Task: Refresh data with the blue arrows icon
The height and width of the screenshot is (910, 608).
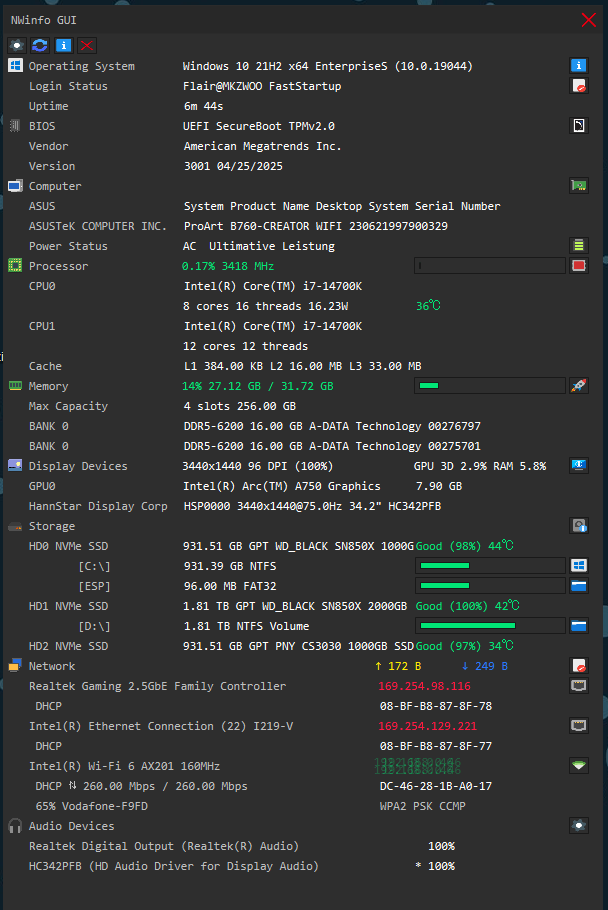Action: [x=40, y=45]
